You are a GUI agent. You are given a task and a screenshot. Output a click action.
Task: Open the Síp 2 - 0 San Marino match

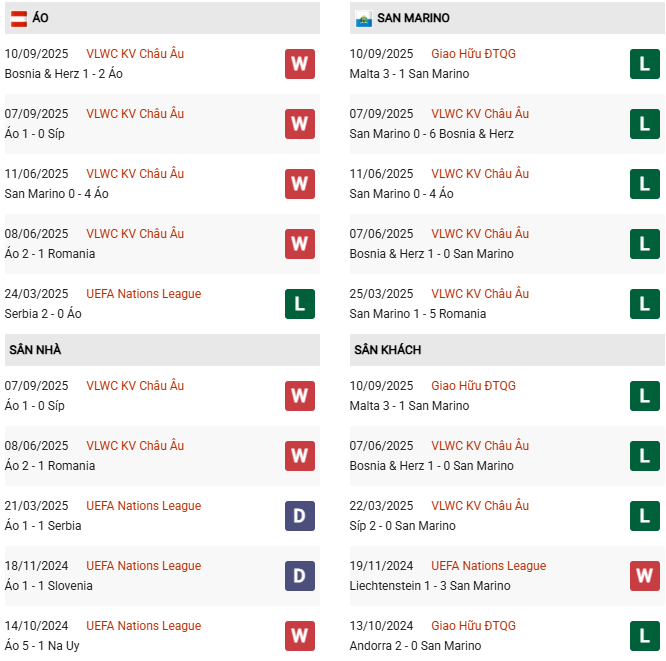tap(402, 526)
